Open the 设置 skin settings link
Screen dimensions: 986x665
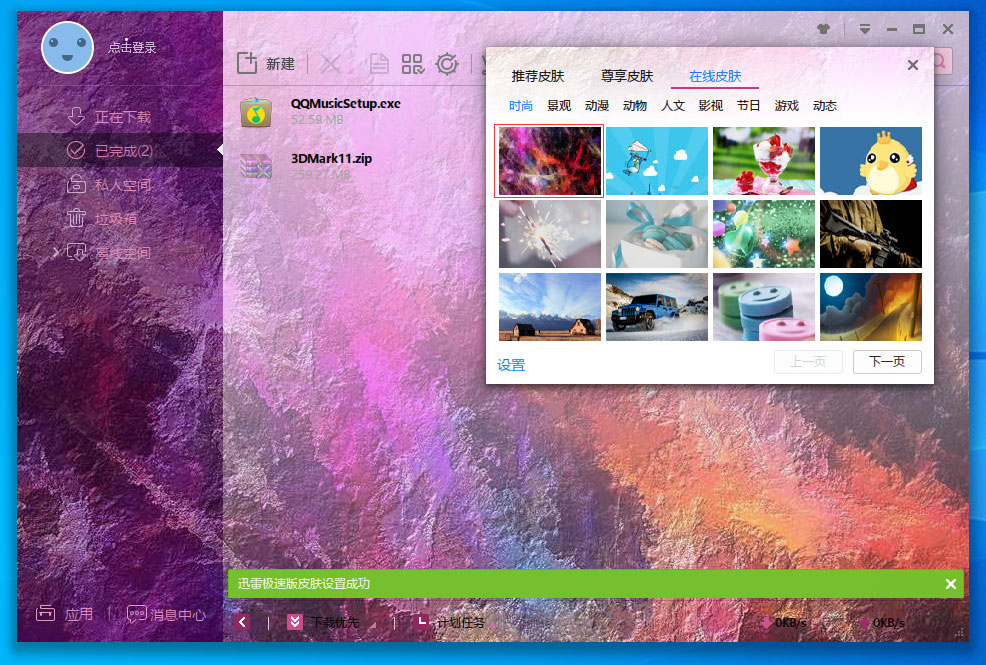pyautogui.click(x=511, y=364)
